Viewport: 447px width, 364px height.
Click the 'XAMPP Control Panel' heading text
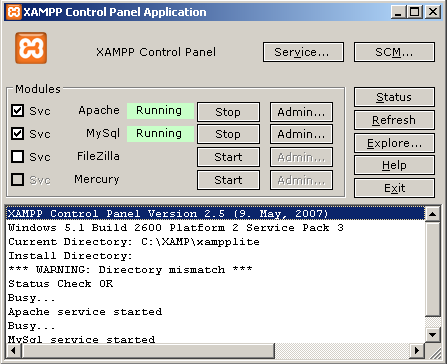[x=156, y=52]
